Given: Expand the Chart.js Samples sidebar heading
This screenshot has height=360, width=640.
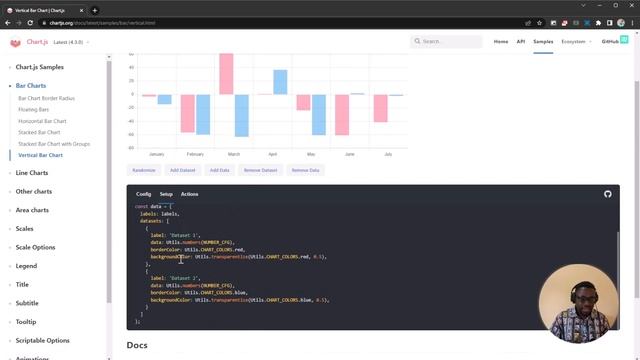Looking at the screenshot, I should (x=39, y=67).
